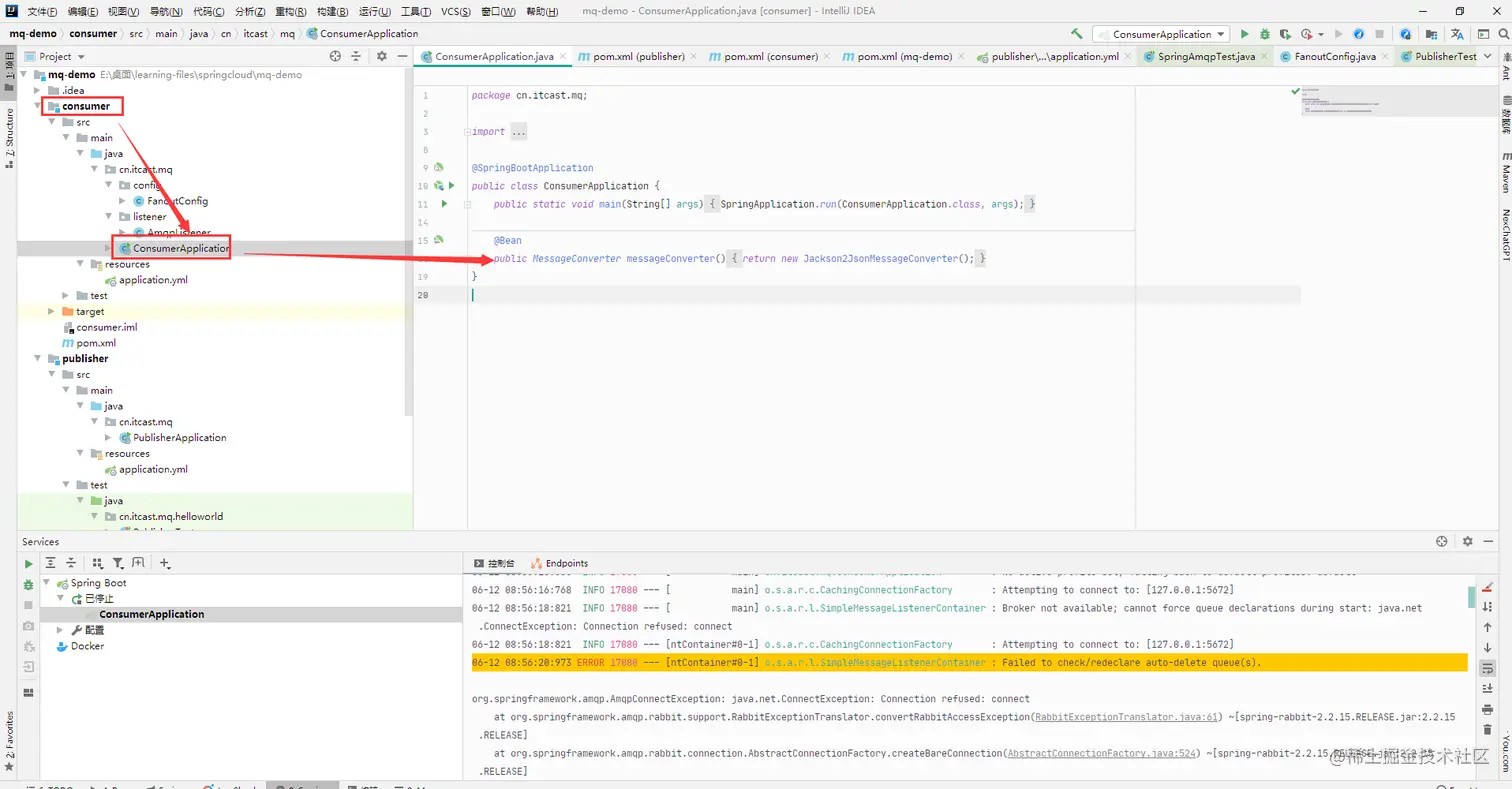The width and height of the screenshot is (1512, 789).
Task: Start debugging with the bug icon
Action: 1265,34
